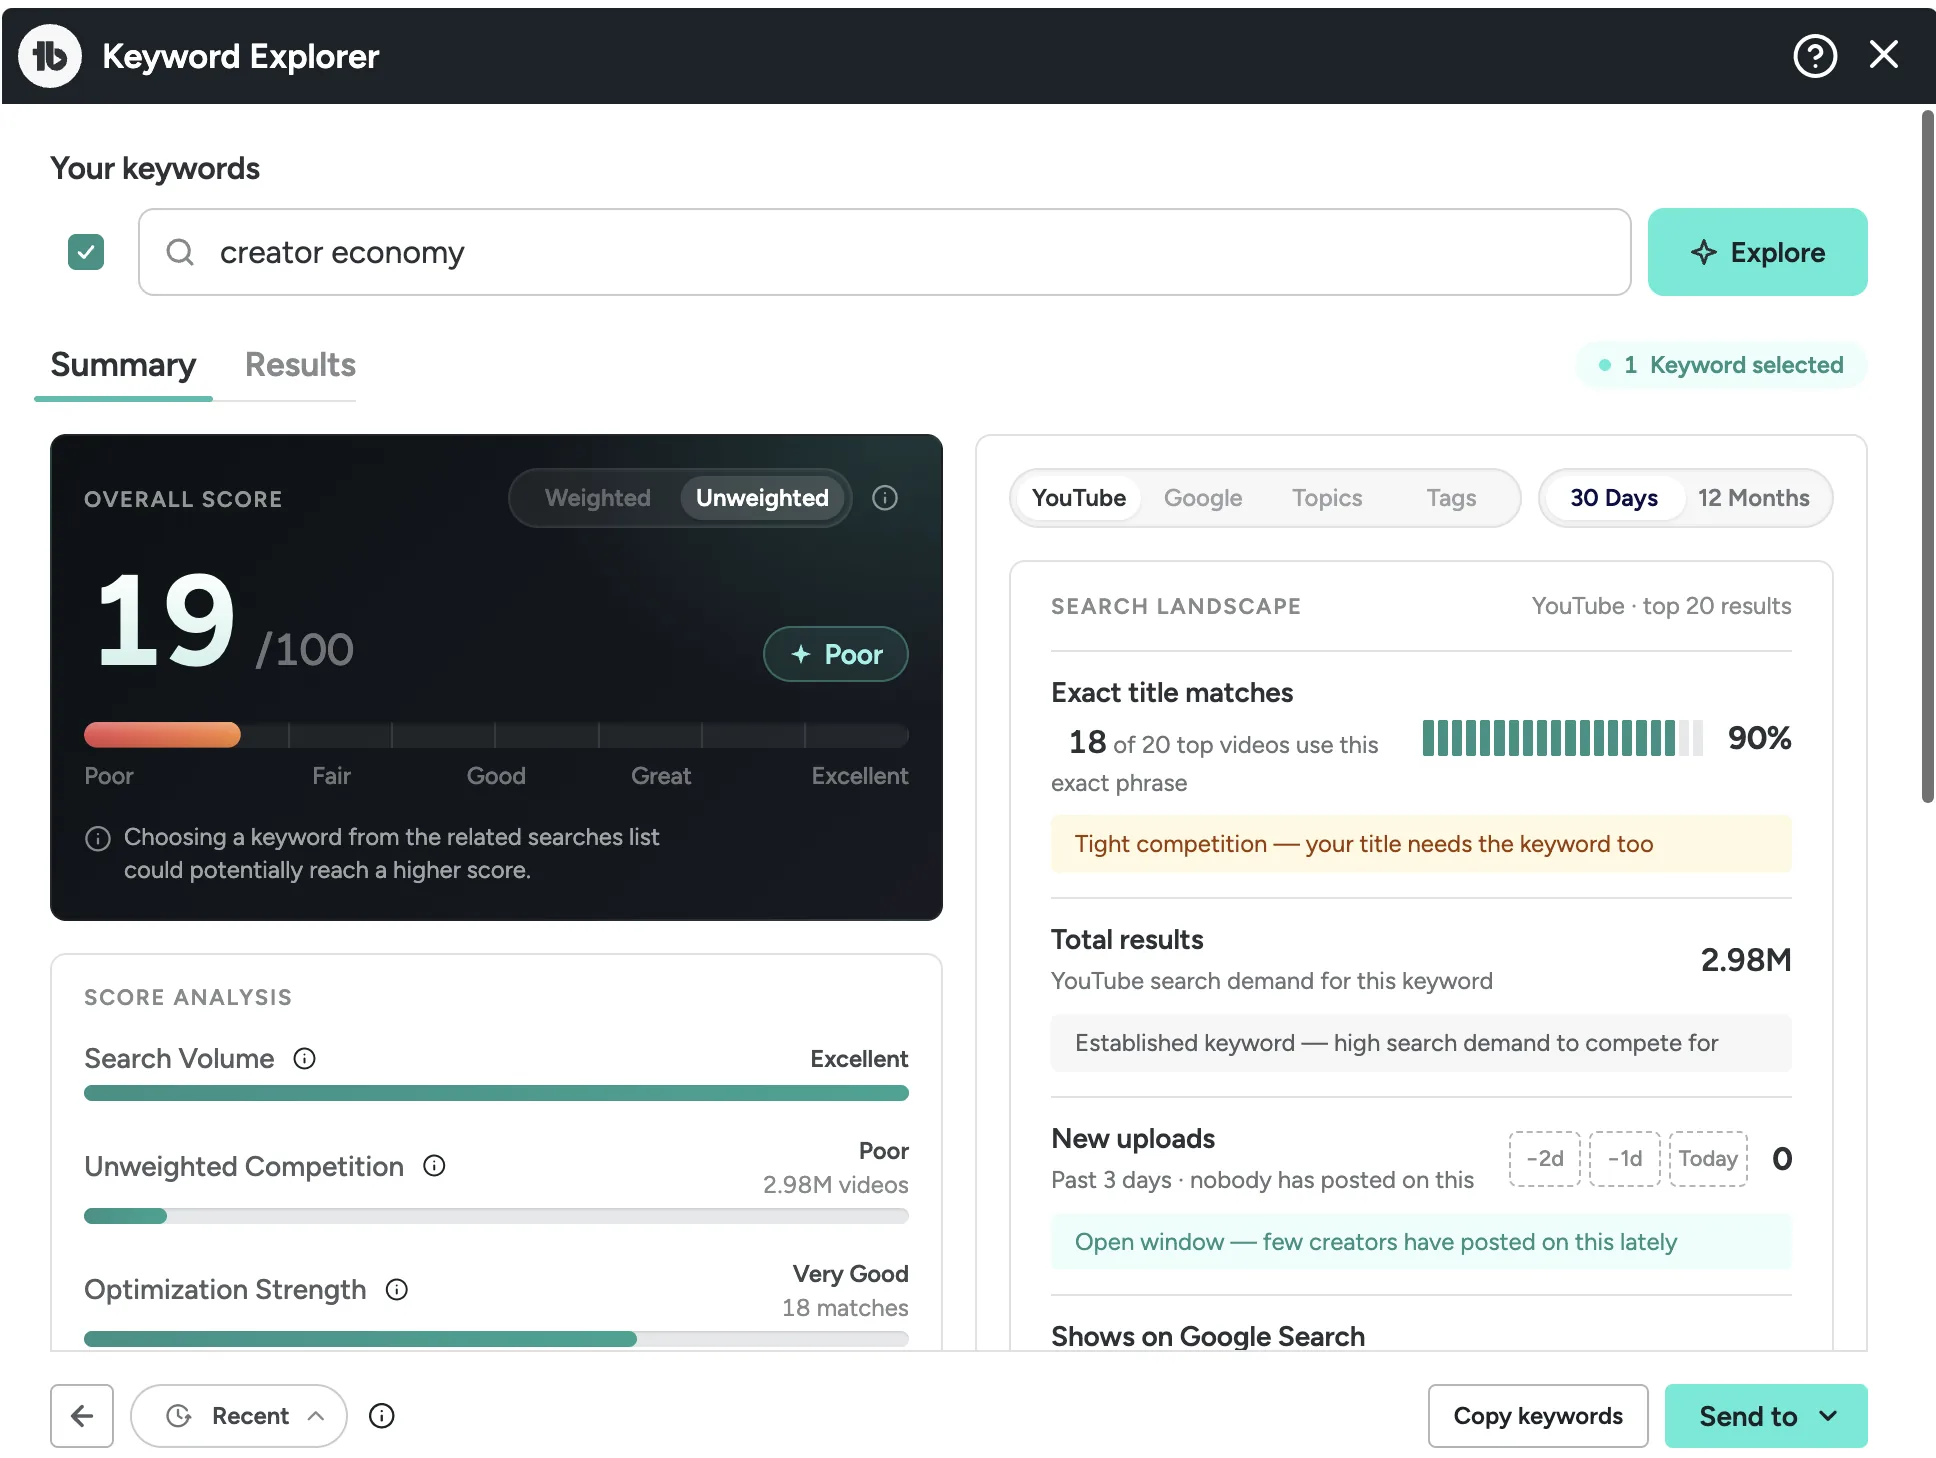The image size is (1936, 1458).
Task: Click the Poor rating badge
Action: point(836,654)
